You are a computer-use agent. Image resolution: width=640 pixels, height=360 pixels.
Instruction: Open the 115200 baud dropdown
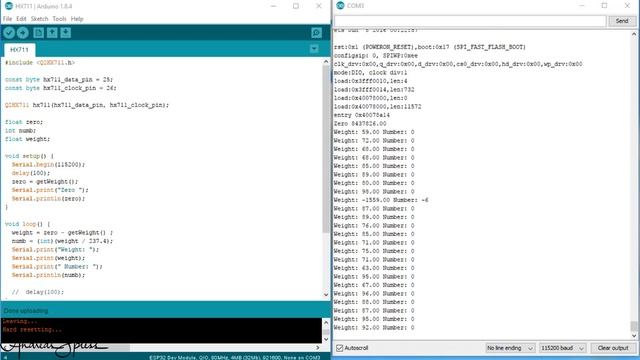[x=562, y=348]
